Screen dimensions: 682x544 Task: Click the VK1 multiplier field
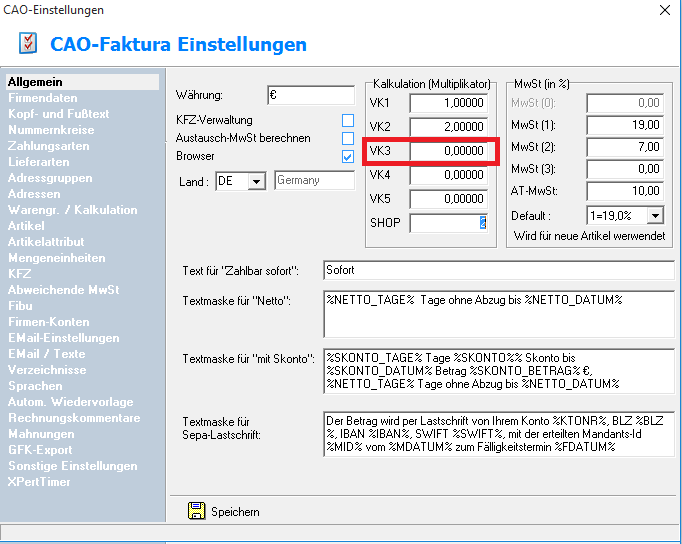click(x=448, y=103)
